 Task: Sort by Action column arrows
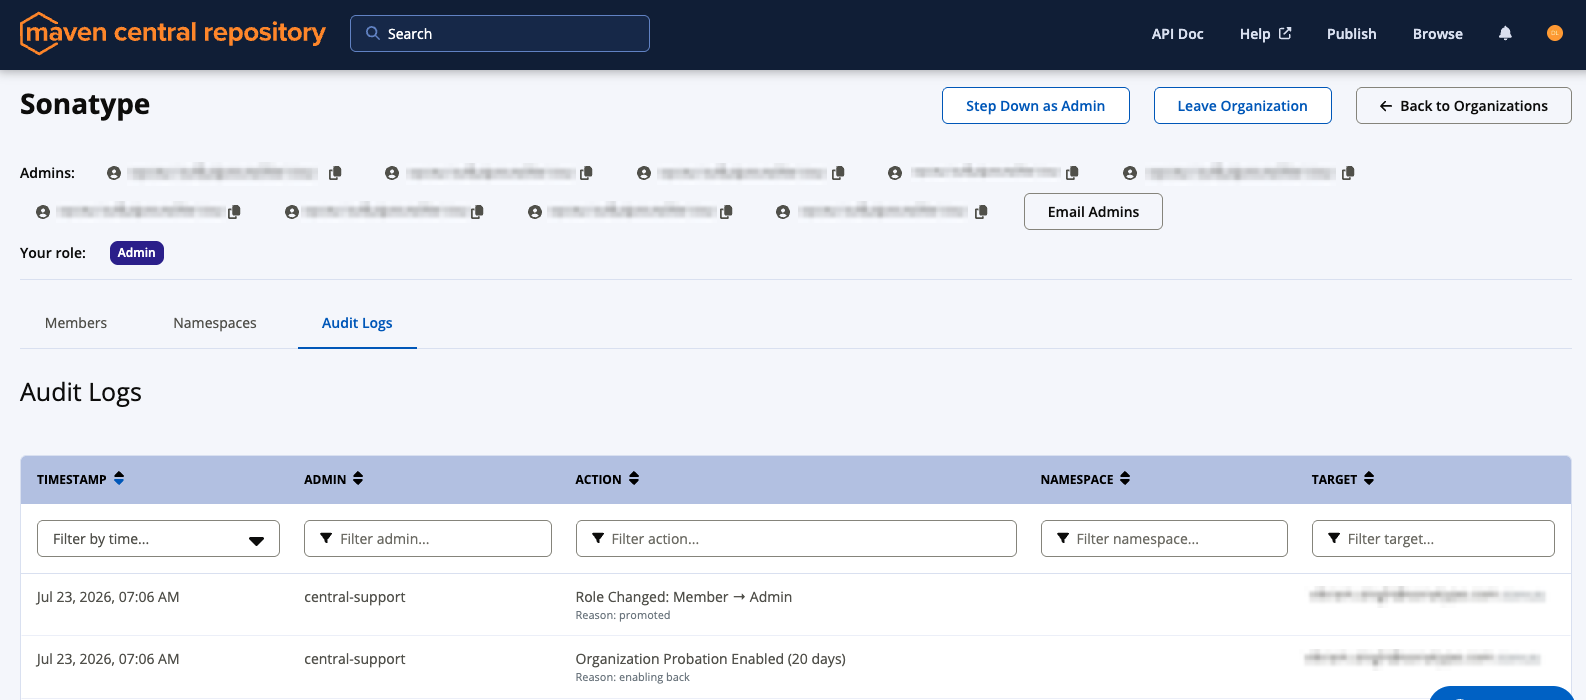pos(634,479)
